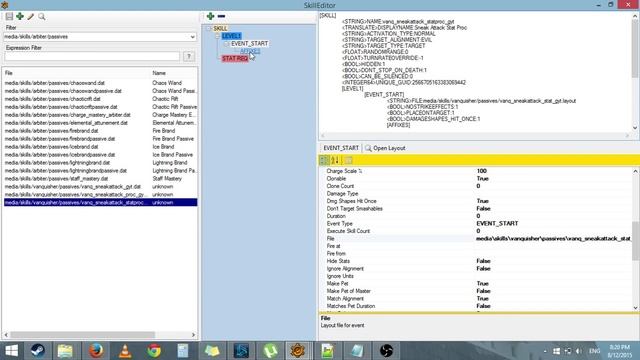Launch Google Chrome from the taskbar
This screenshot has height=360, width=640.
pyautogui.click(x=154, y=351)
